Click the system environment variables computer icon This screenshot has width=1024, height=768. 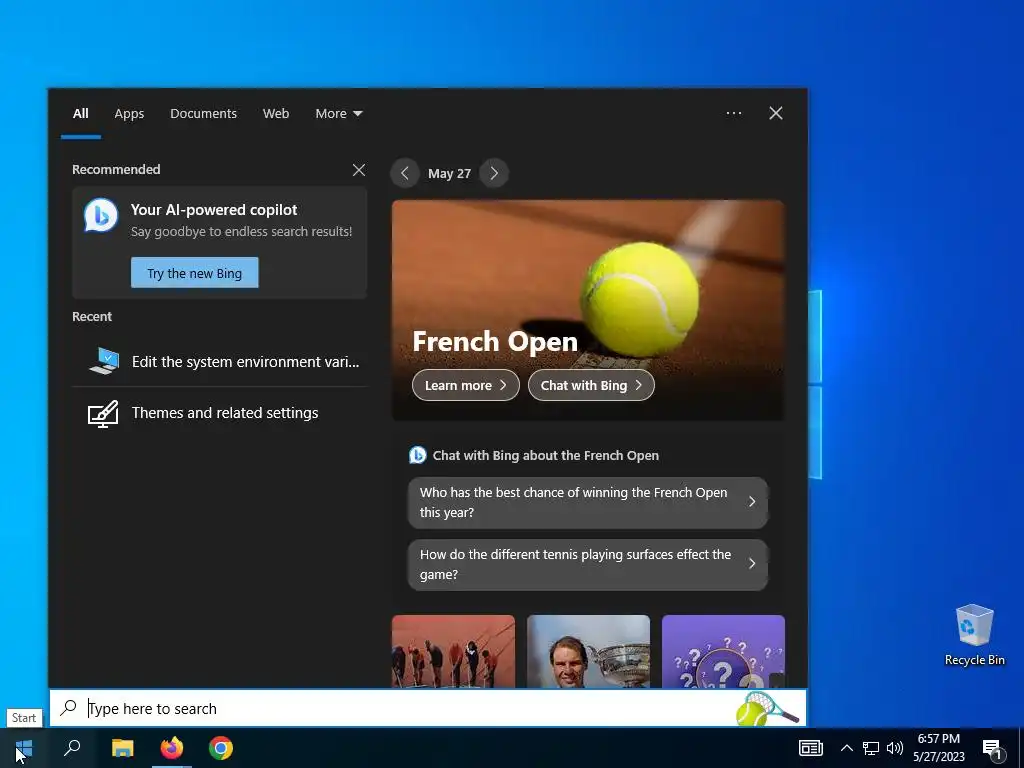click(104, 361)
